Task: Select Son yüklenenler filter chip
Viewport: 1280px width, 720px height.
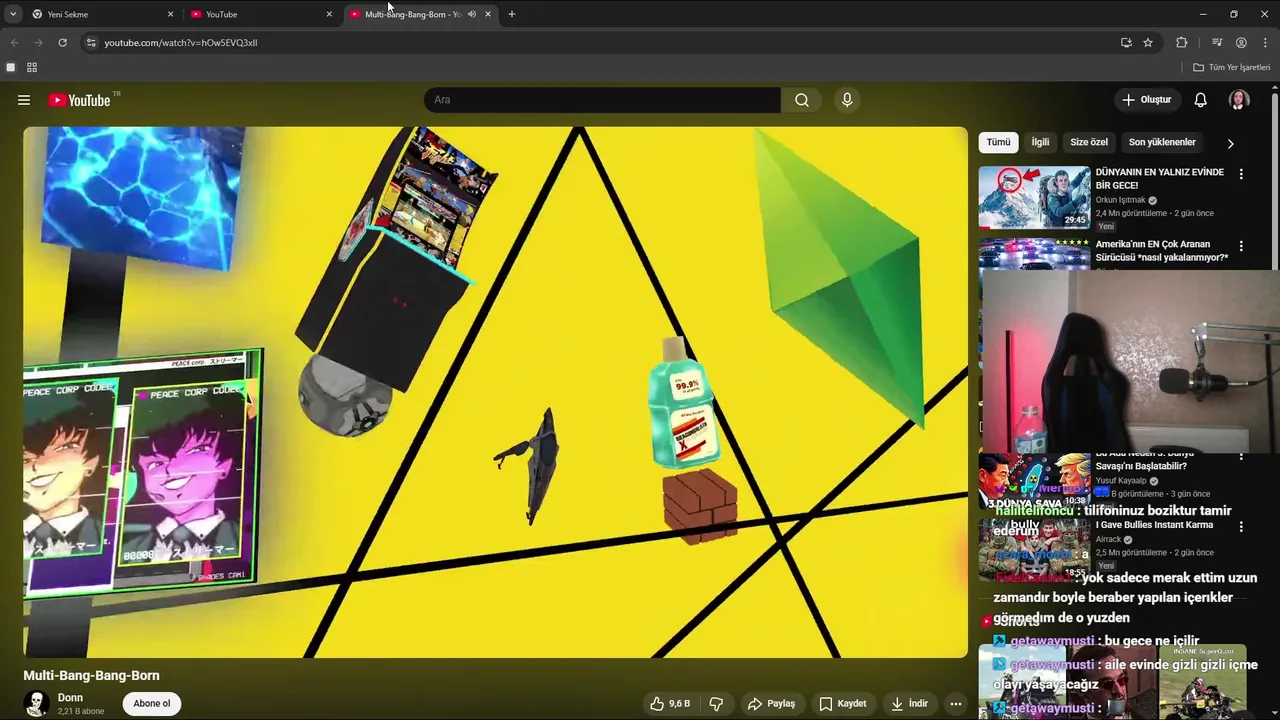Action: (1162, 142)
